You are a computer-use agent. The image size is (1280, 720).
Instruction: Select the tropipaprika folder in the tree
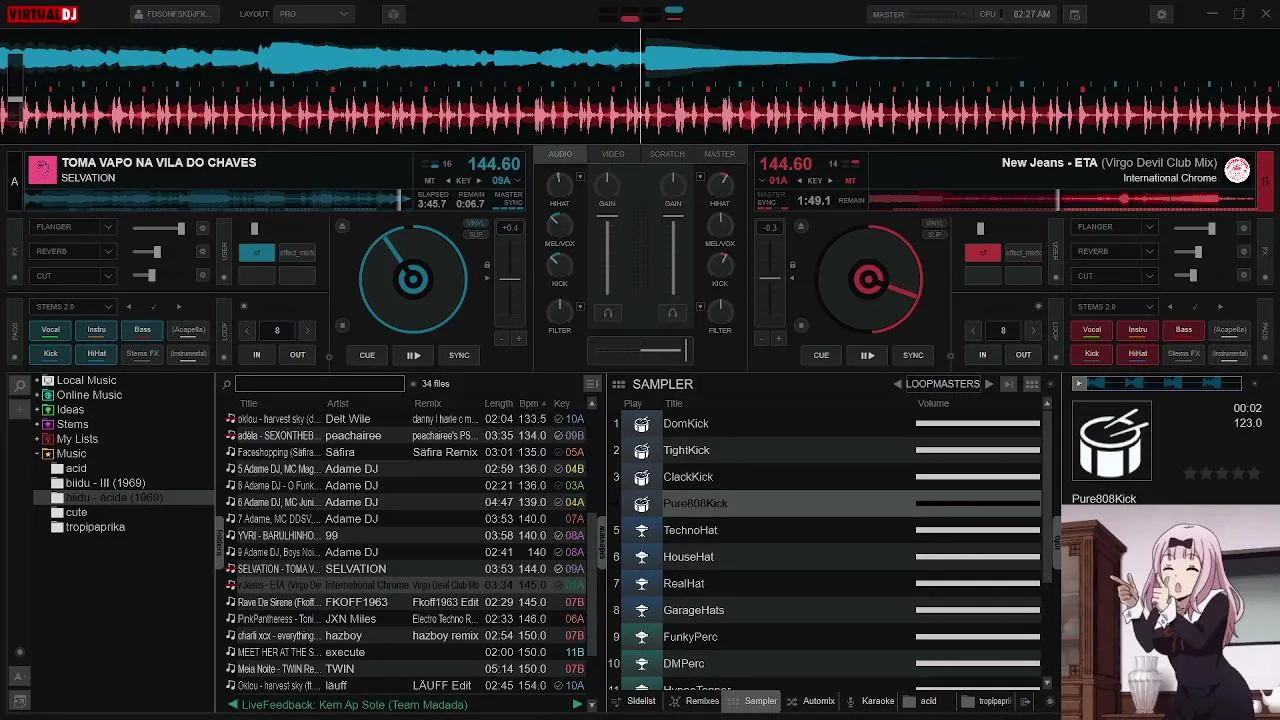point(95,527)
